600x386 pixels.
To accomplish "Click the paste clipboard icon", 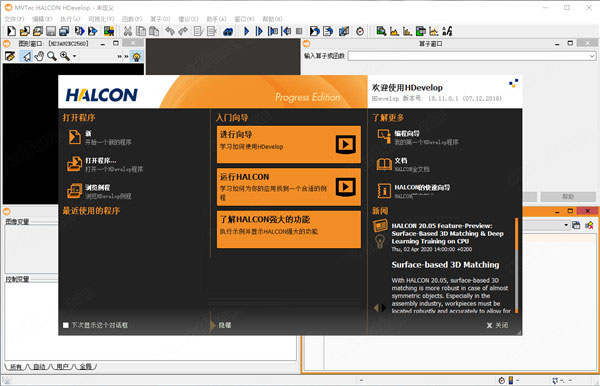I will click(154, 31).
